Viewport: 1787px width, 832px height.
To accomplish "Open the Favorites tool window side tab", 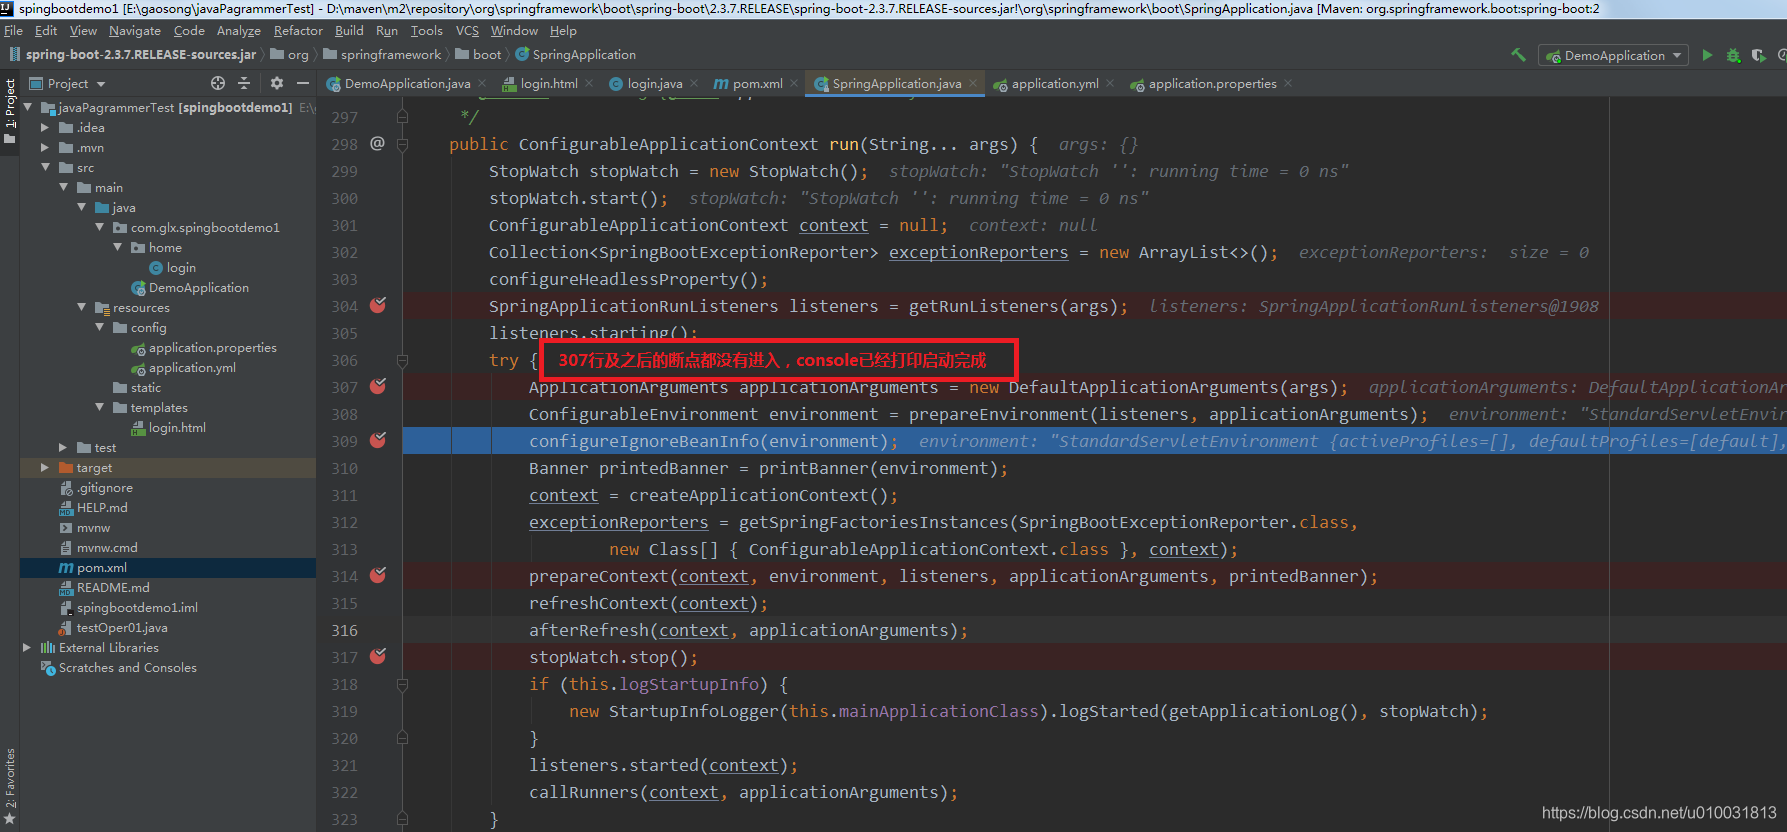I will coord(9,786).
